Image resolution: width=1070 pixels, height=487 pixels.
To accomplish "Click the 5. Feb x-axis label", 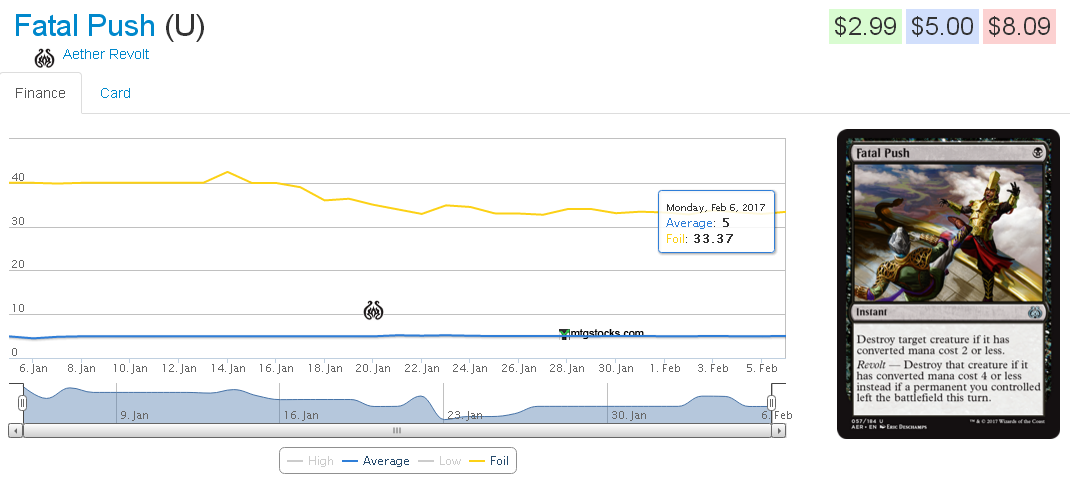I will [762, 368].
